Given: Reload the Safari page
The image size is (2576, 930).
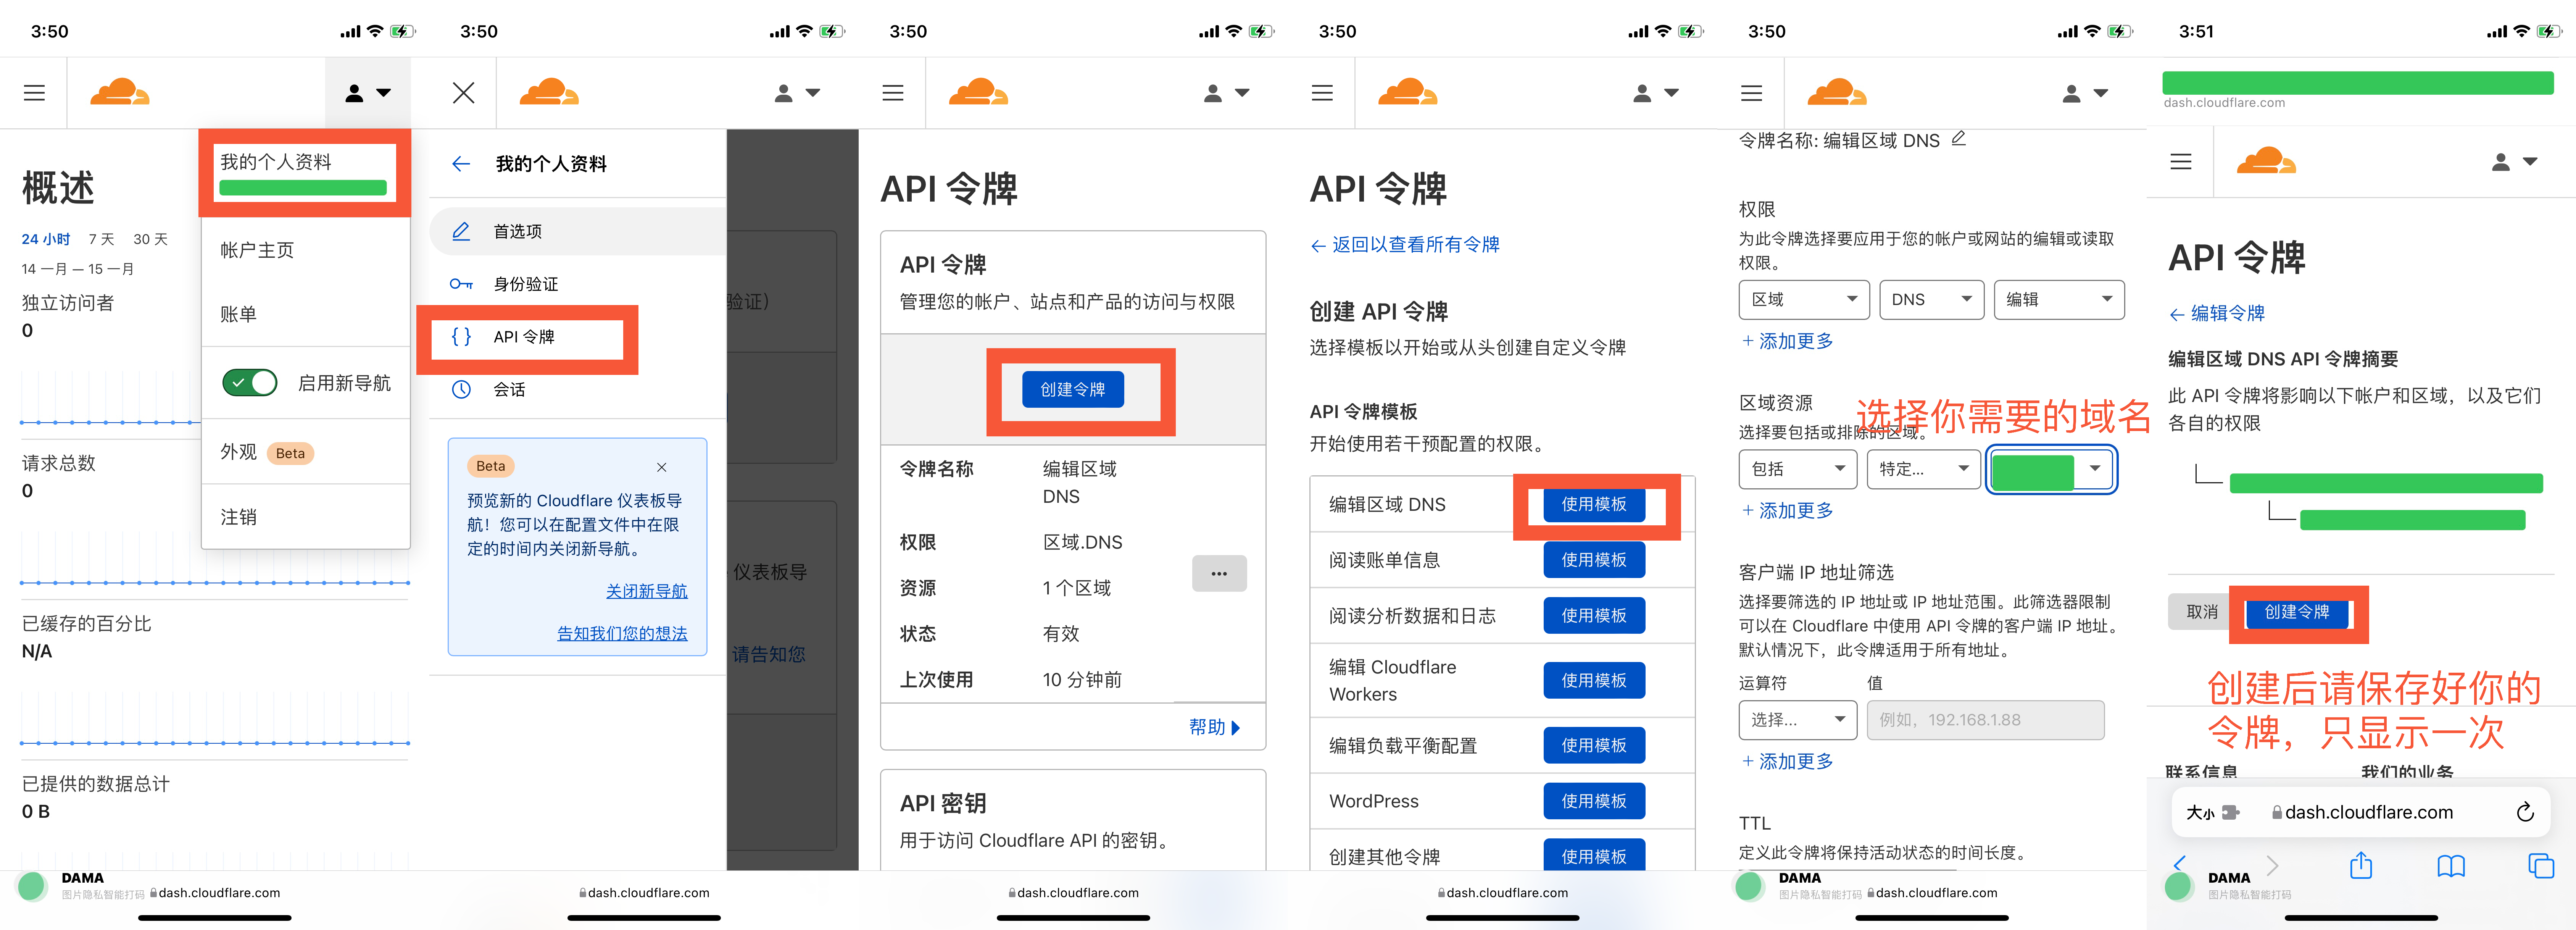Looking at the screenshot, I should 2525,812.
